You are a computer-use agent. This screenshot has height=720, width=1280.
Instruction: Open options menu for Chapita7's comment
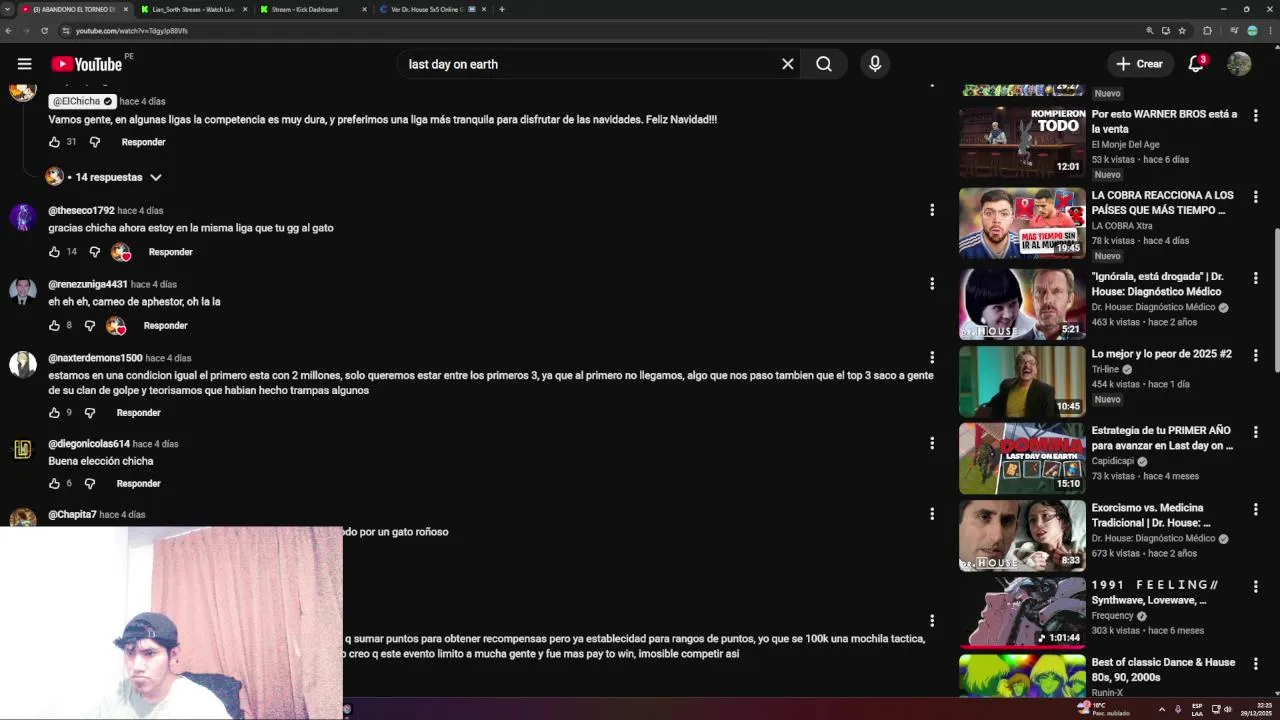pos(932,514)
